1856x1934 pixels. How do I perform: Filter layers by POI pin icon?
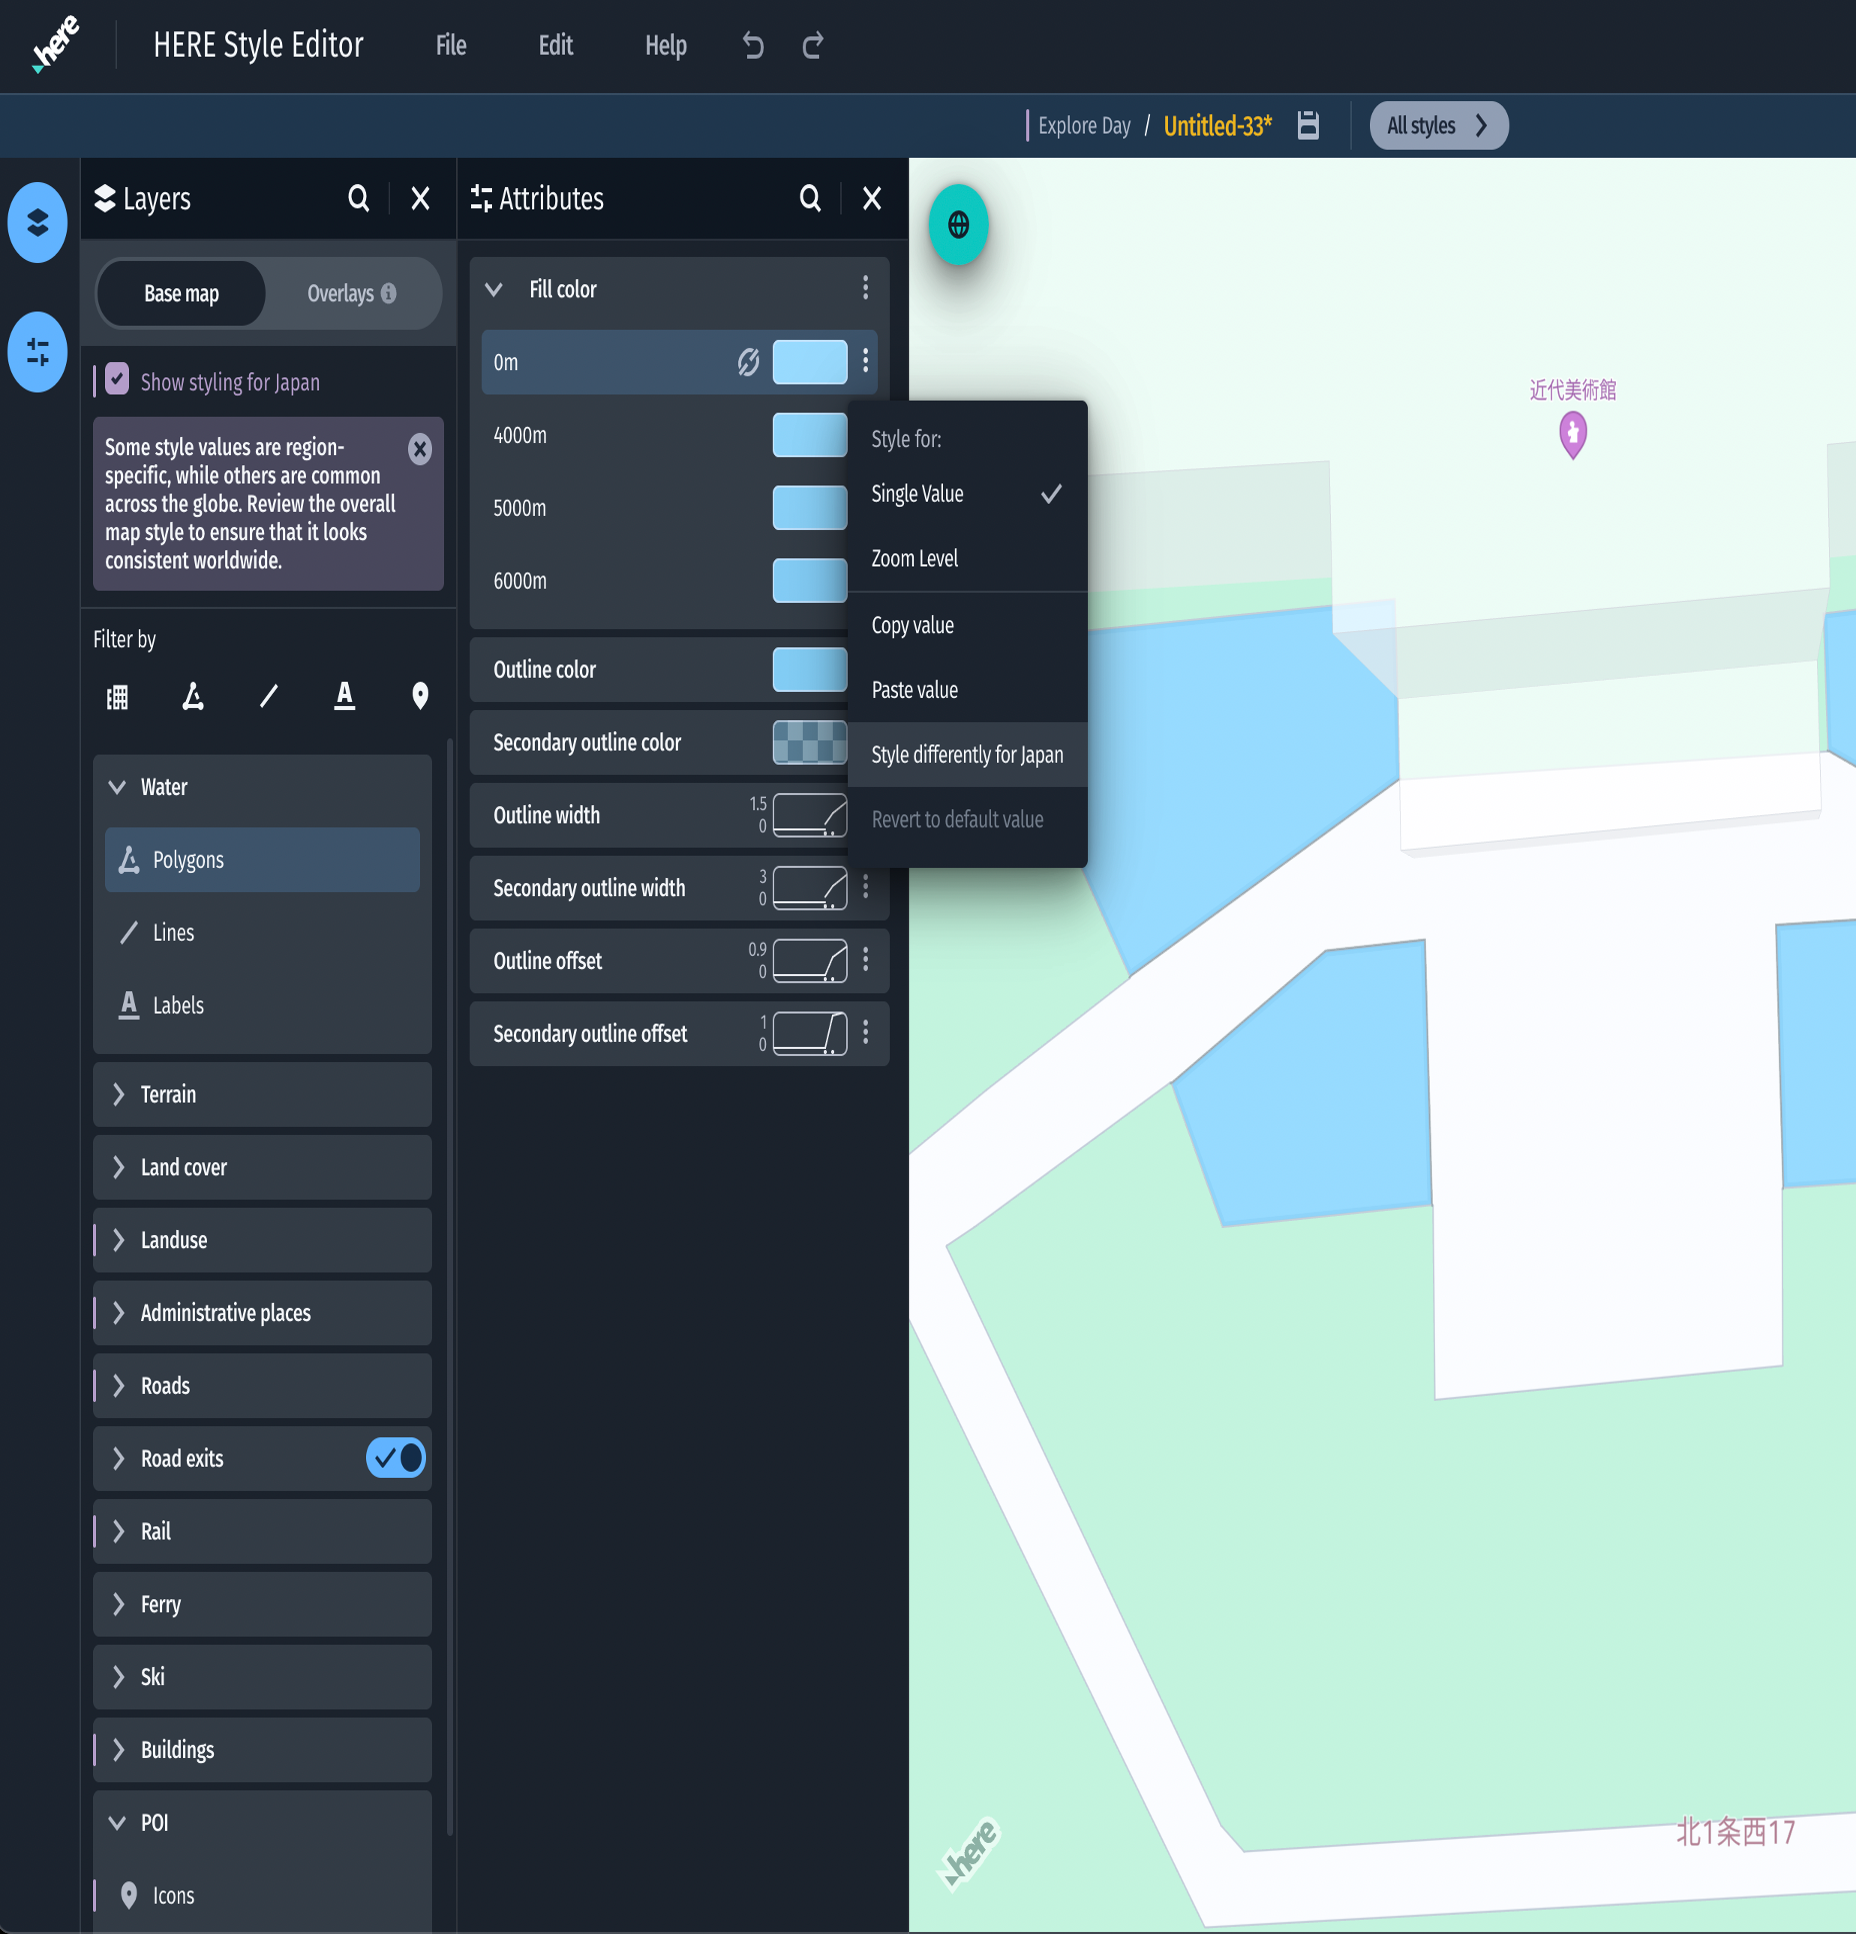click(x=420, y=696)
